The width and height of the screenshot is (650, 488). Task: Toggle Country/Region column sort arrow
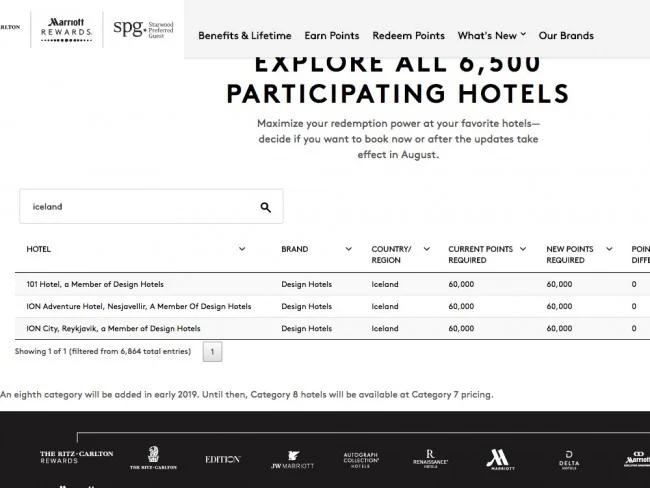426,249
